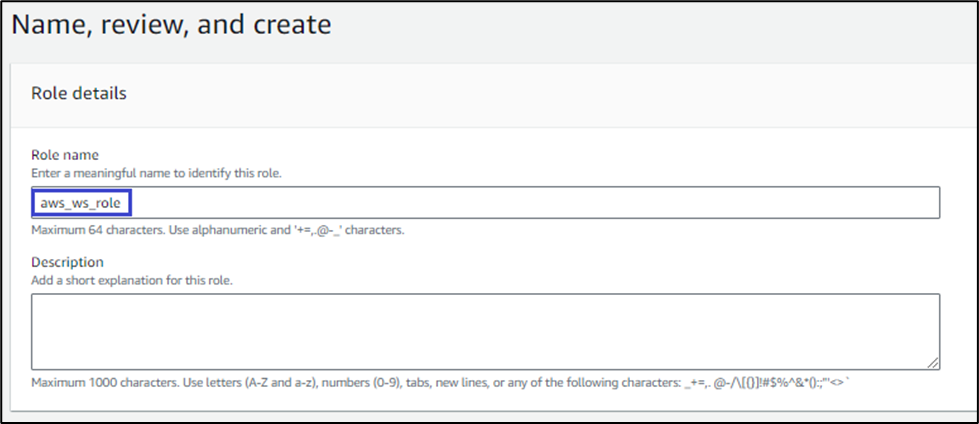Viewport: 979px width, 424px height.
Task: Click the Role name input field
Action: point(485,202)
